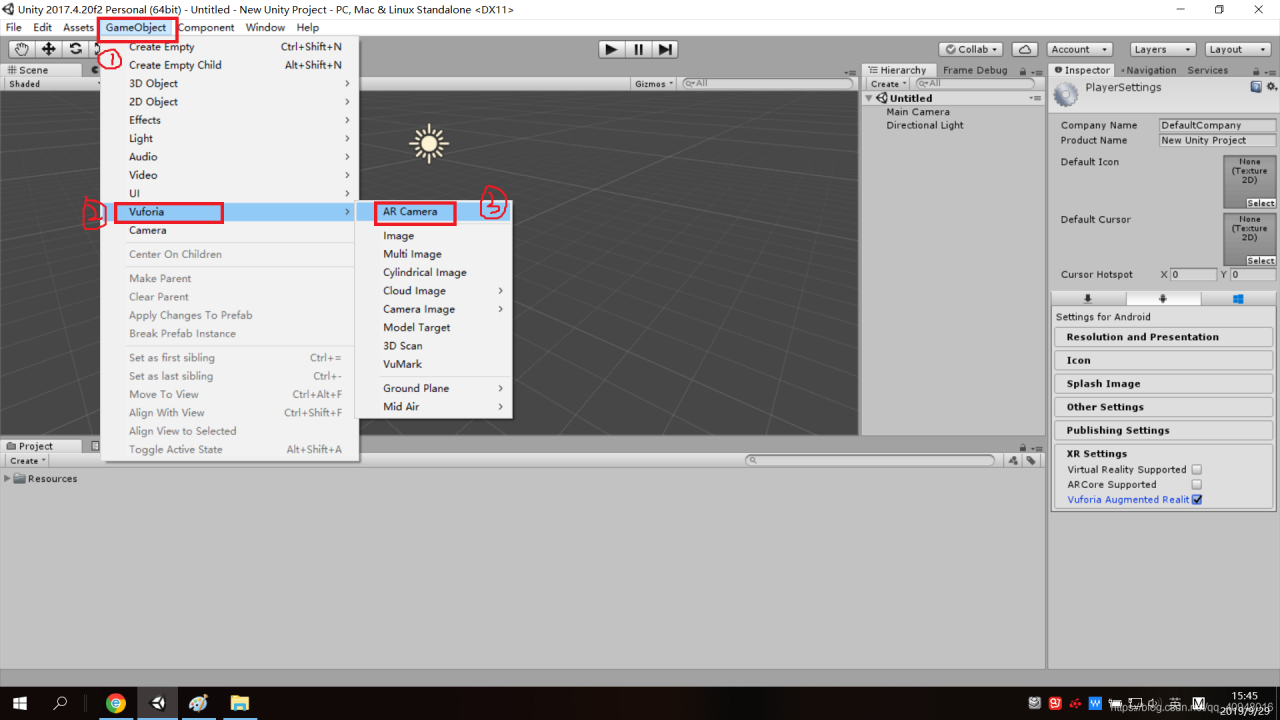Open the Untitled scene options menu icon
Screen dimensions: 1280x720
(1036, 98)
